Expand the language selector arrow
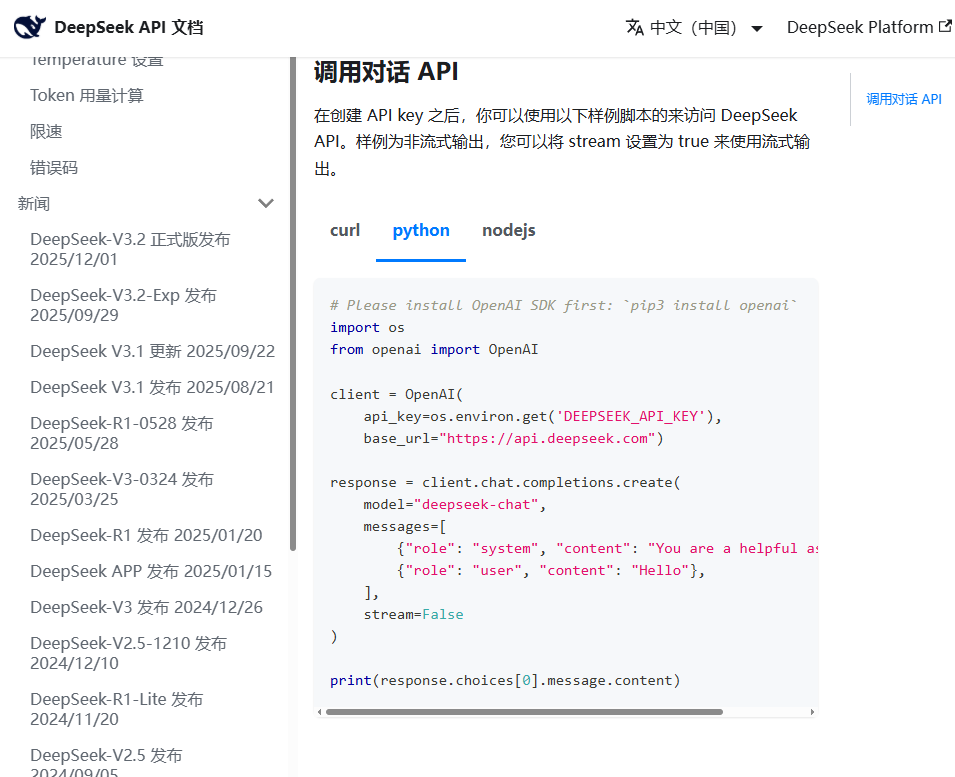This screenshot has height=777, width=955. pos(757,28)
